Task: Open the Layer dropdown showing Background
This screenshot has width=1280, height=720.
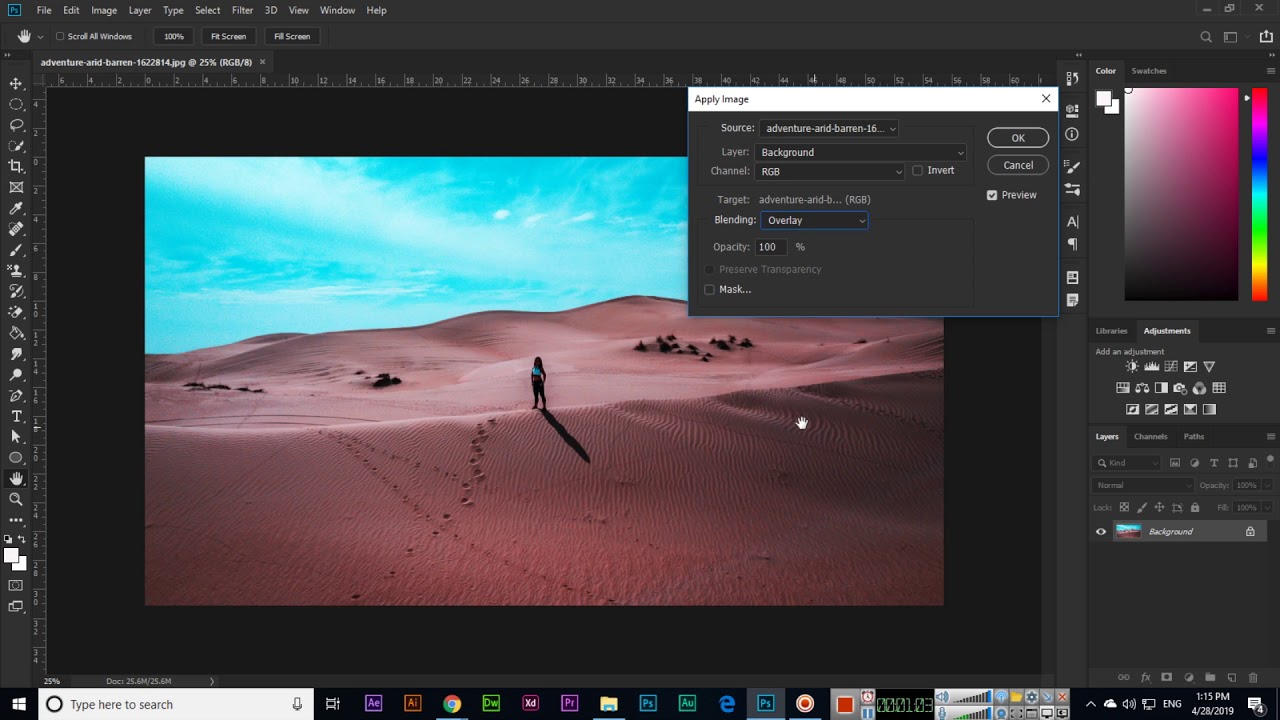Action: click(x=860, y=152)
